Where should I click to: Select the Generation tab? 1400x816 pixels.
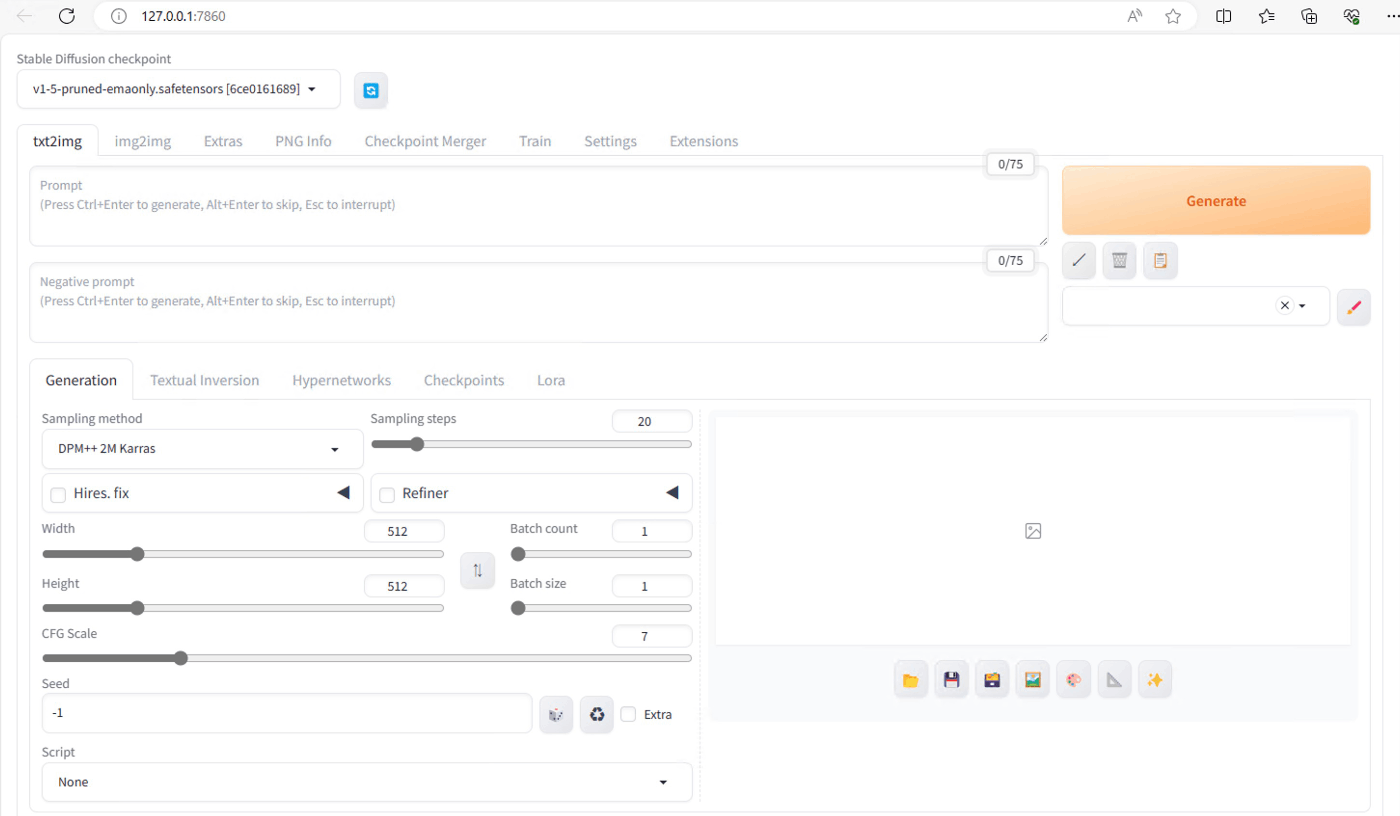point(81,380)
